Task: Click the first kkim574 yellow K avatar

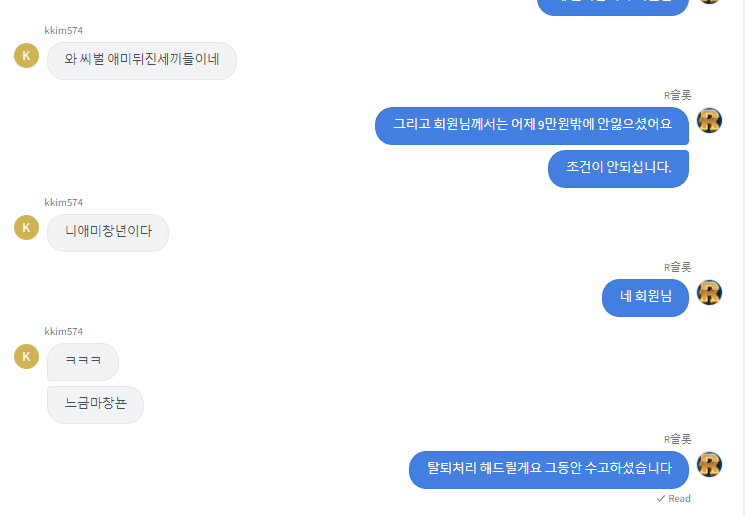Action: (26, 56)
